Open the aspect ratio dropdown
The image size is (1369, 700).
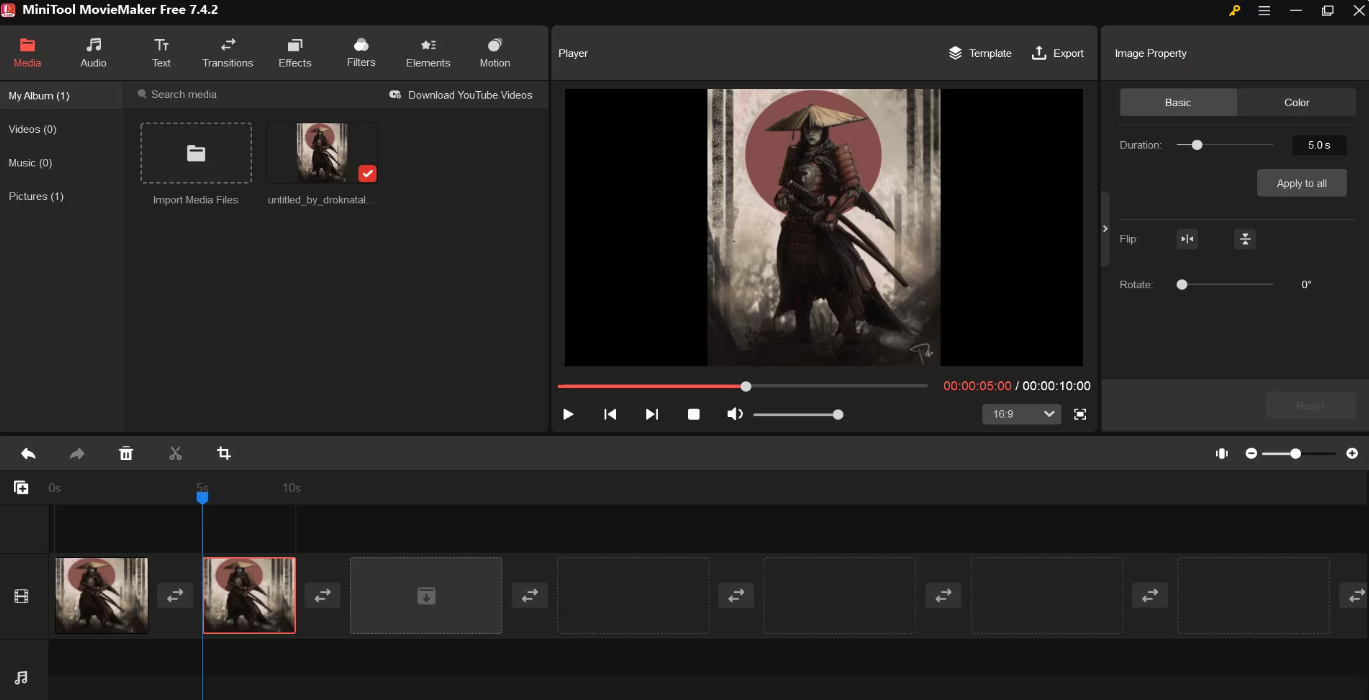tap(1021, 413)
